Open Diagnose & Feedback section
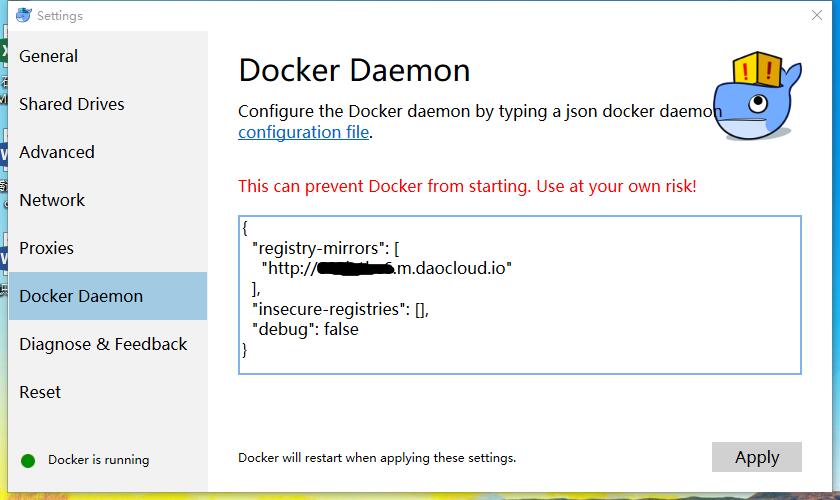Viewport: 840px width, 500px height. point(108,344)
